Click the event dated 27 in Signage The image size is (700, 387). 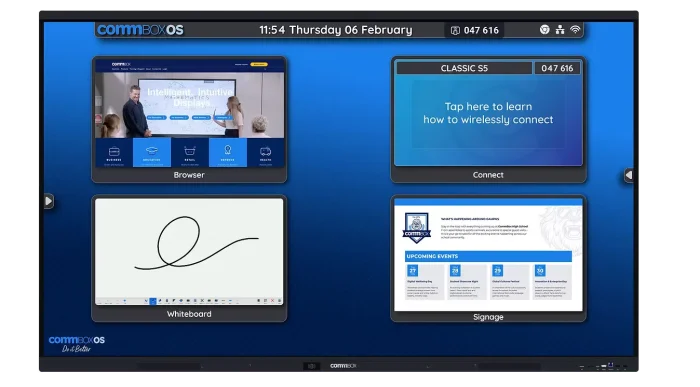424,282
